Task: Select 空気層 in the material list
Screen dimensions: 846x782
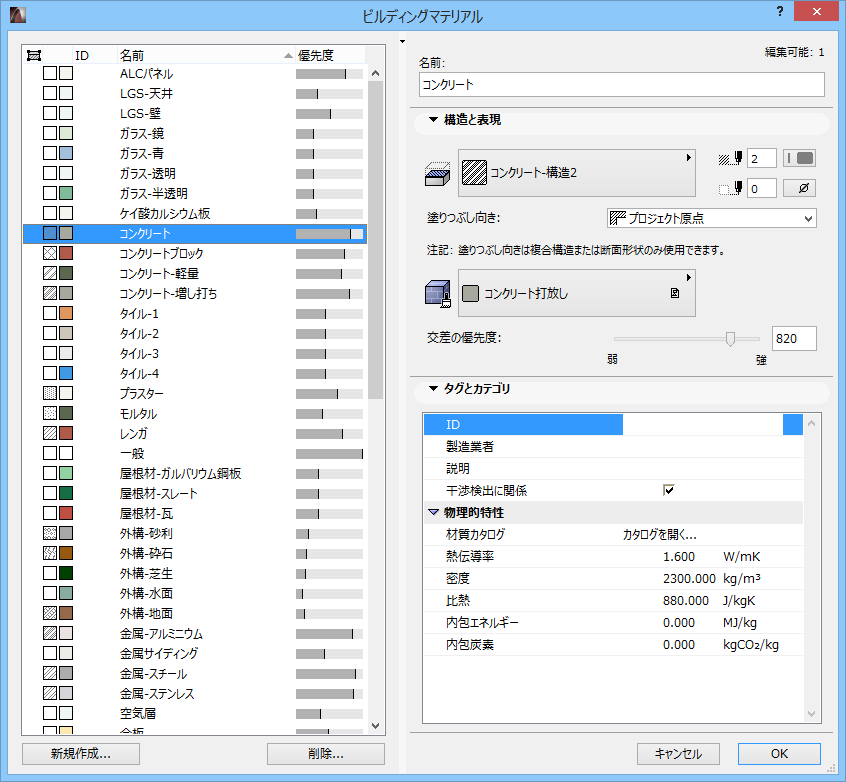Action: [195, 713]
